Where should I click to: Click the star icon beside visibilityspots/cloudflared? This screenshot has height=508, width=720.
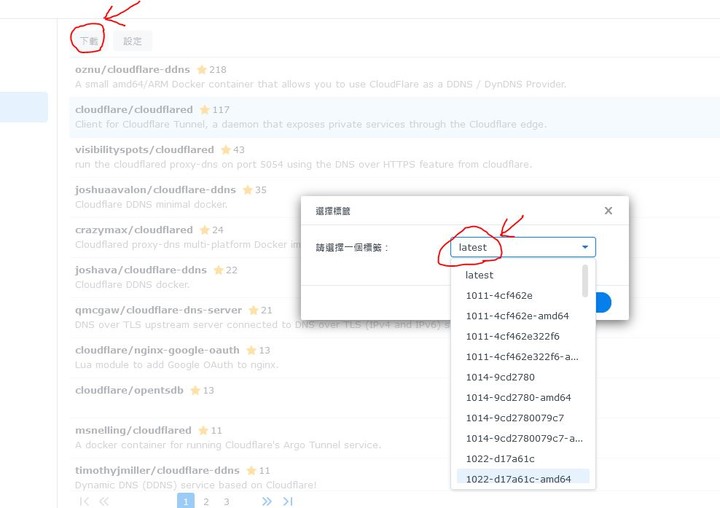(x=225, y=149)
